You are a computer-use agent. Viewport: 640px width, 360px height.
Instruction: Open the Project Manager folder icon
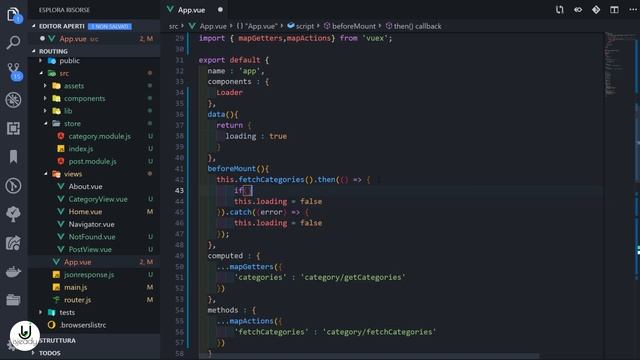(x=13, y=300)
